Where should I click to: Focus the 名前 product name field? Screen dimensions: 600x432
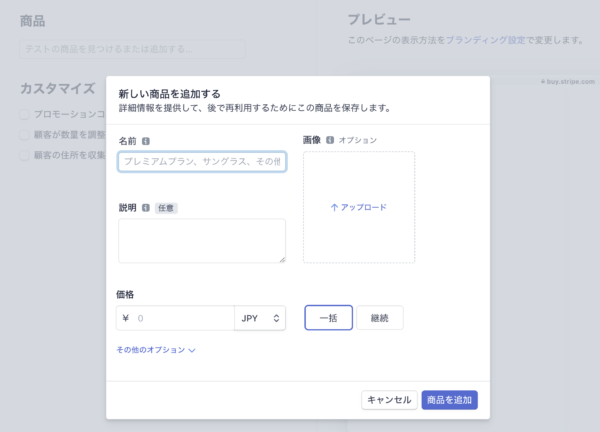pos(202,161)
